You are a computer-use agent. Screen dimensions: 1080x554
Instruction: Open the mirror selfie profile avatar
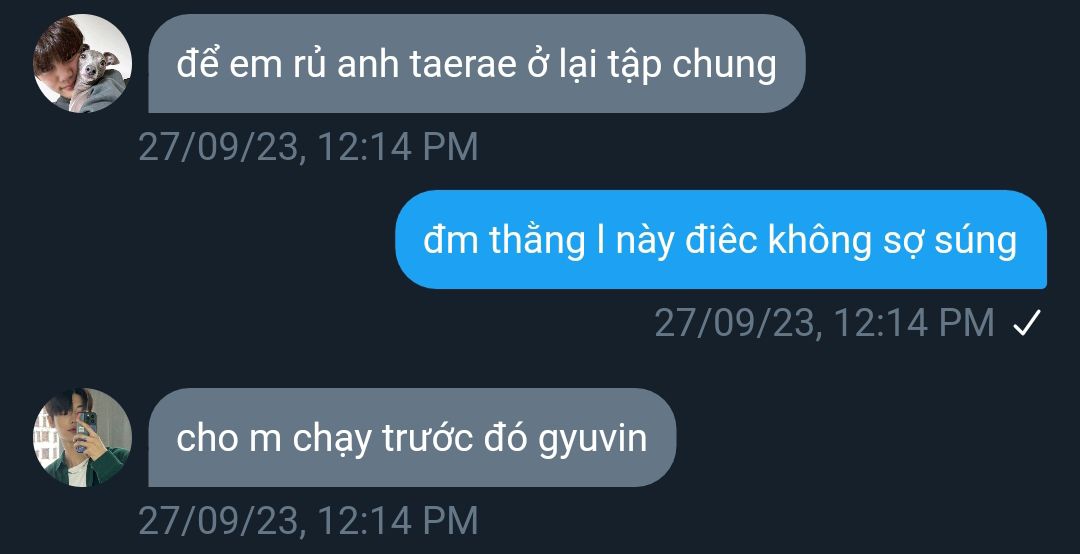coord(83,438)
